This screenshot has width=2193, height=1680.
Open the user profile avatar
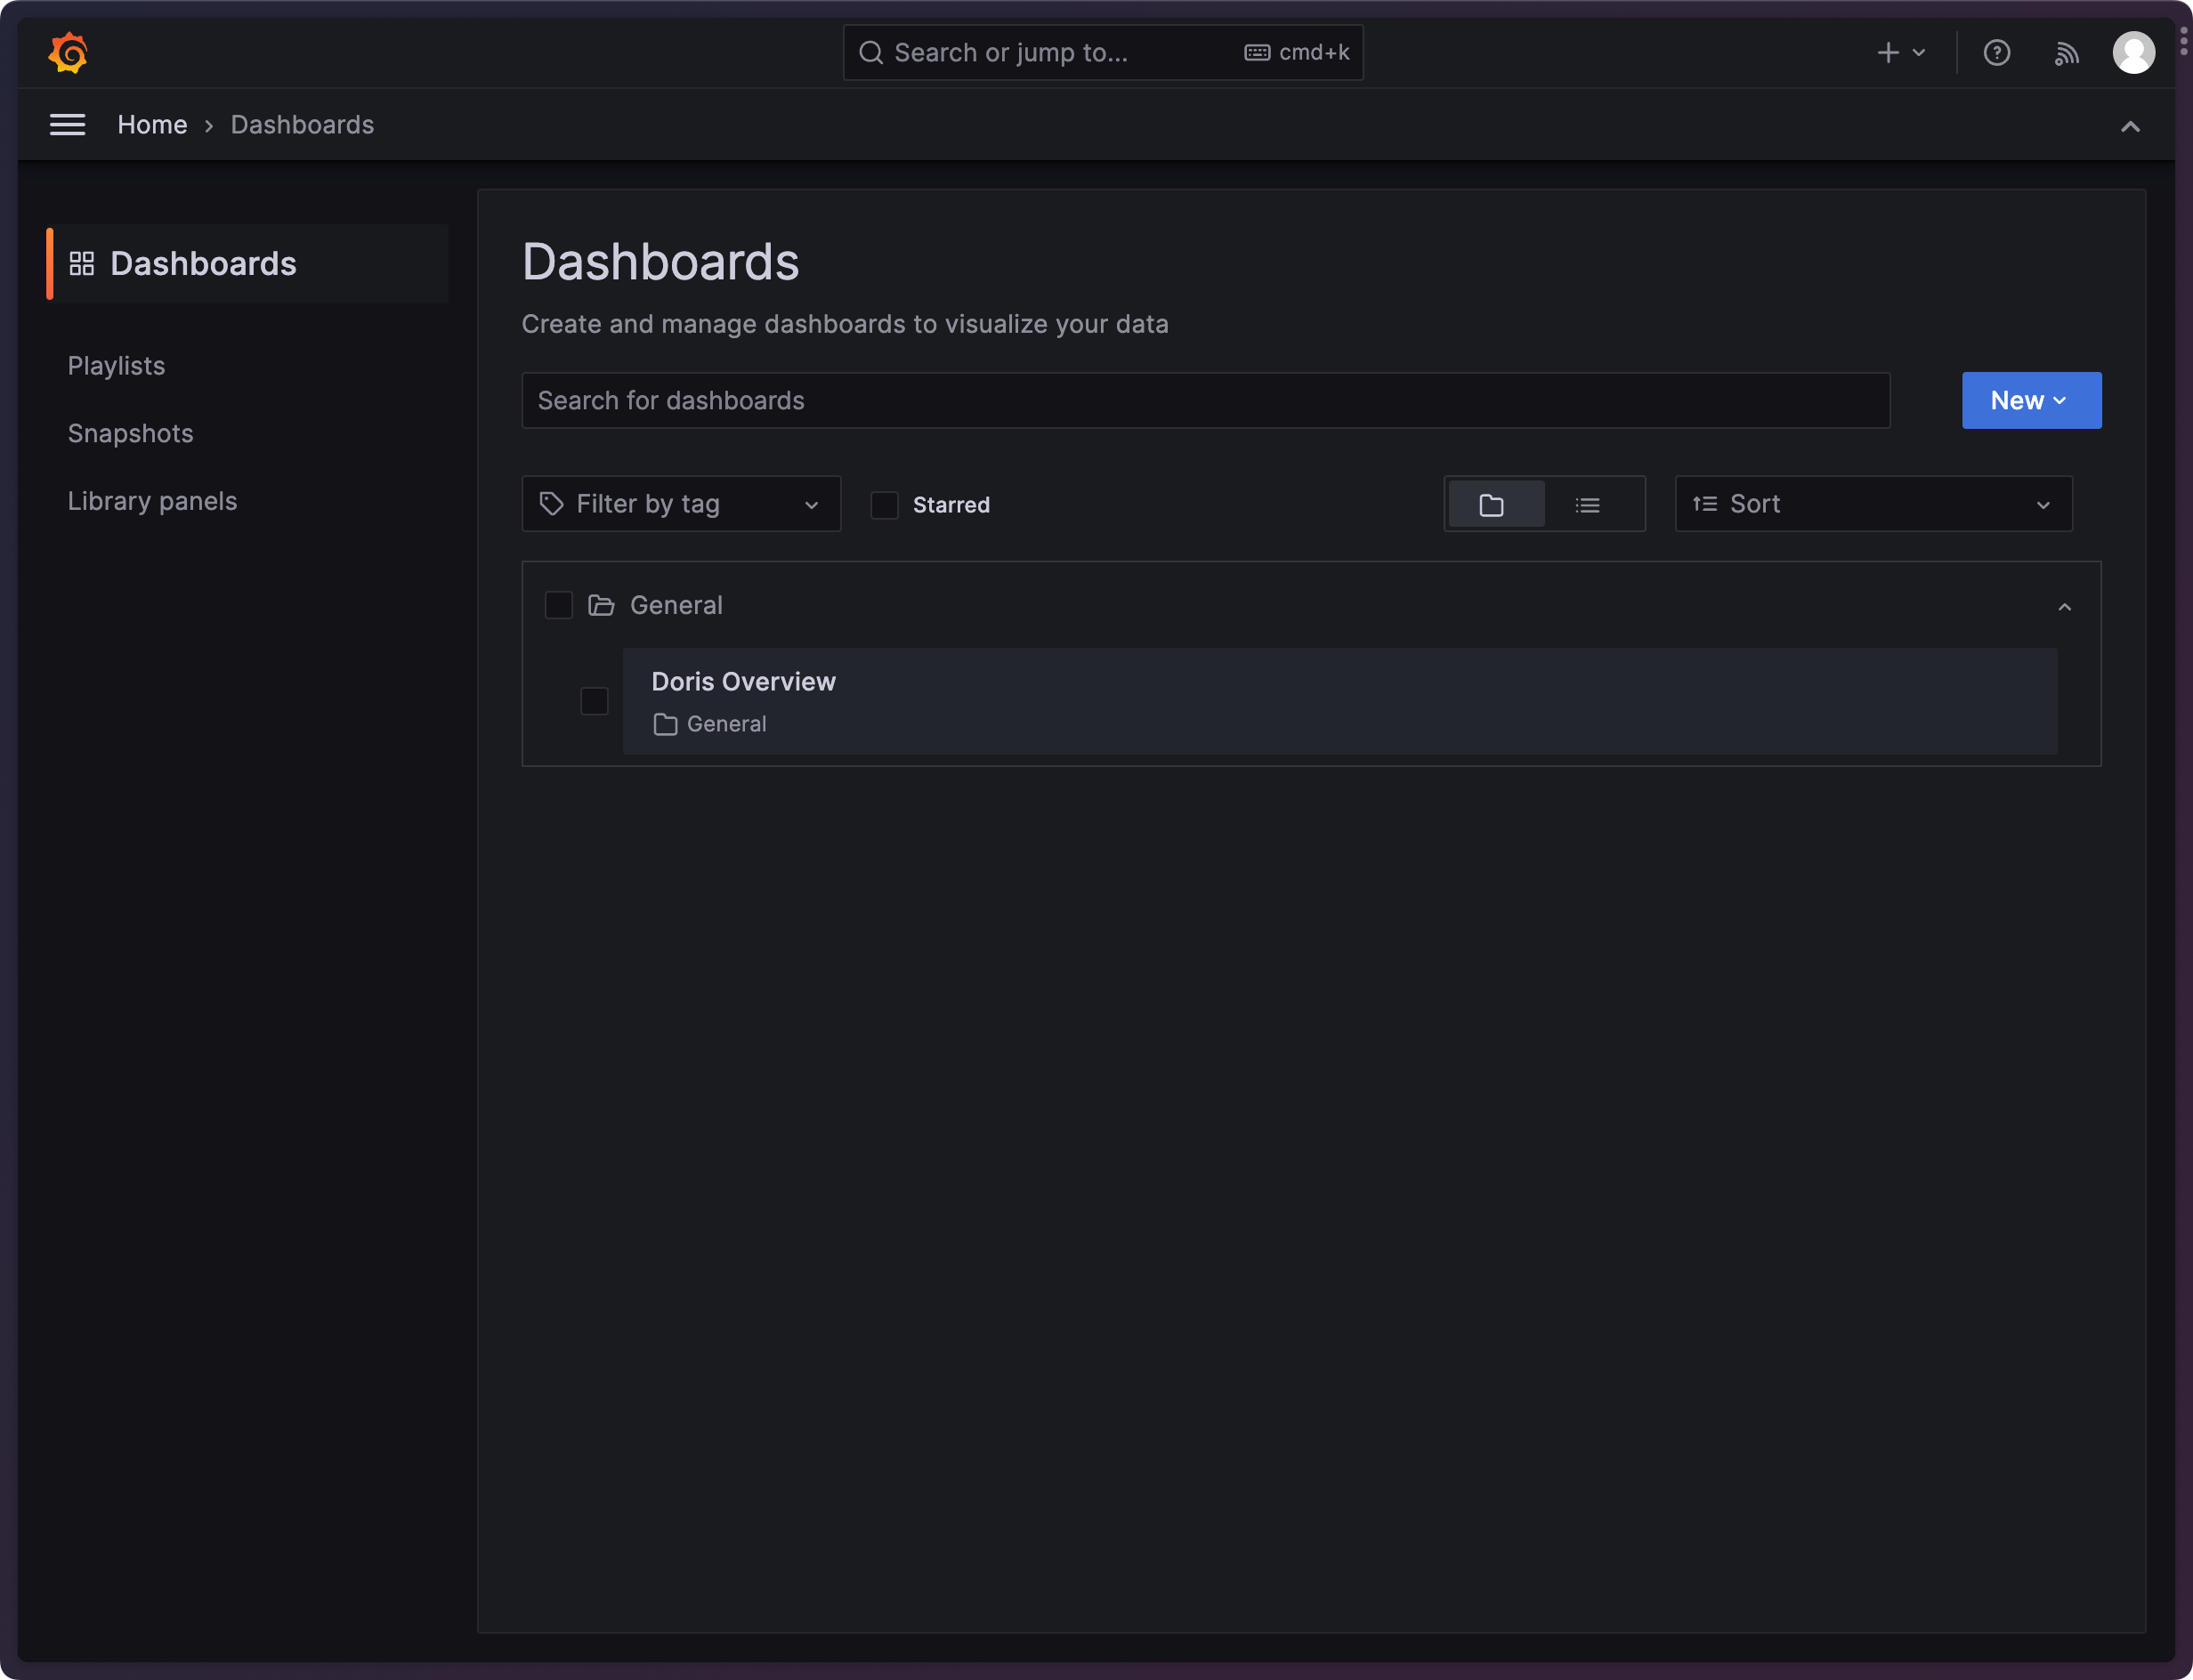point(2133,52)
